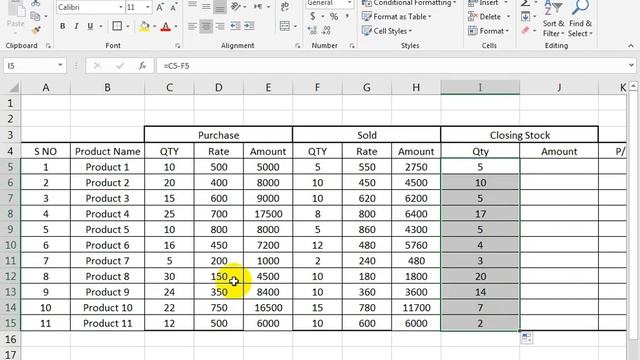
Task: Open the Calibri font name dropdown
Action: (x=120, y=7)
